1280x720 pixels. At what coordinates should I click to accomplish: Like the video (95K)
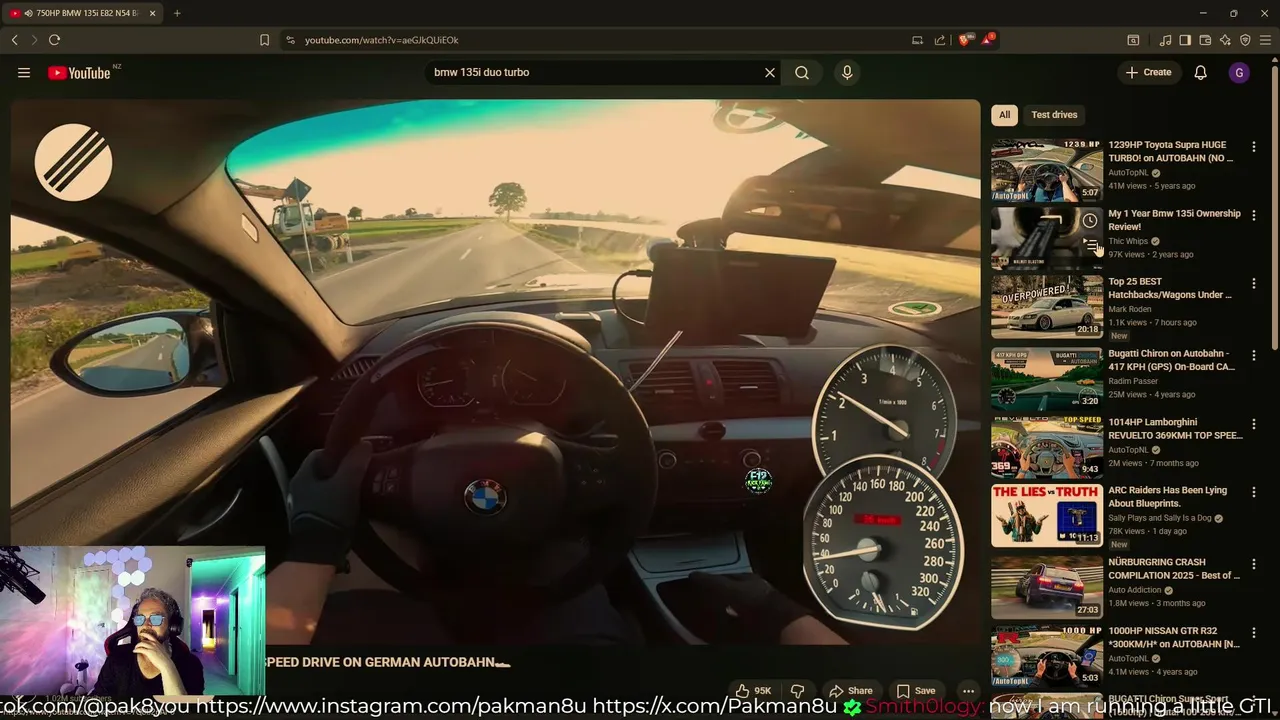click(753, 690)
